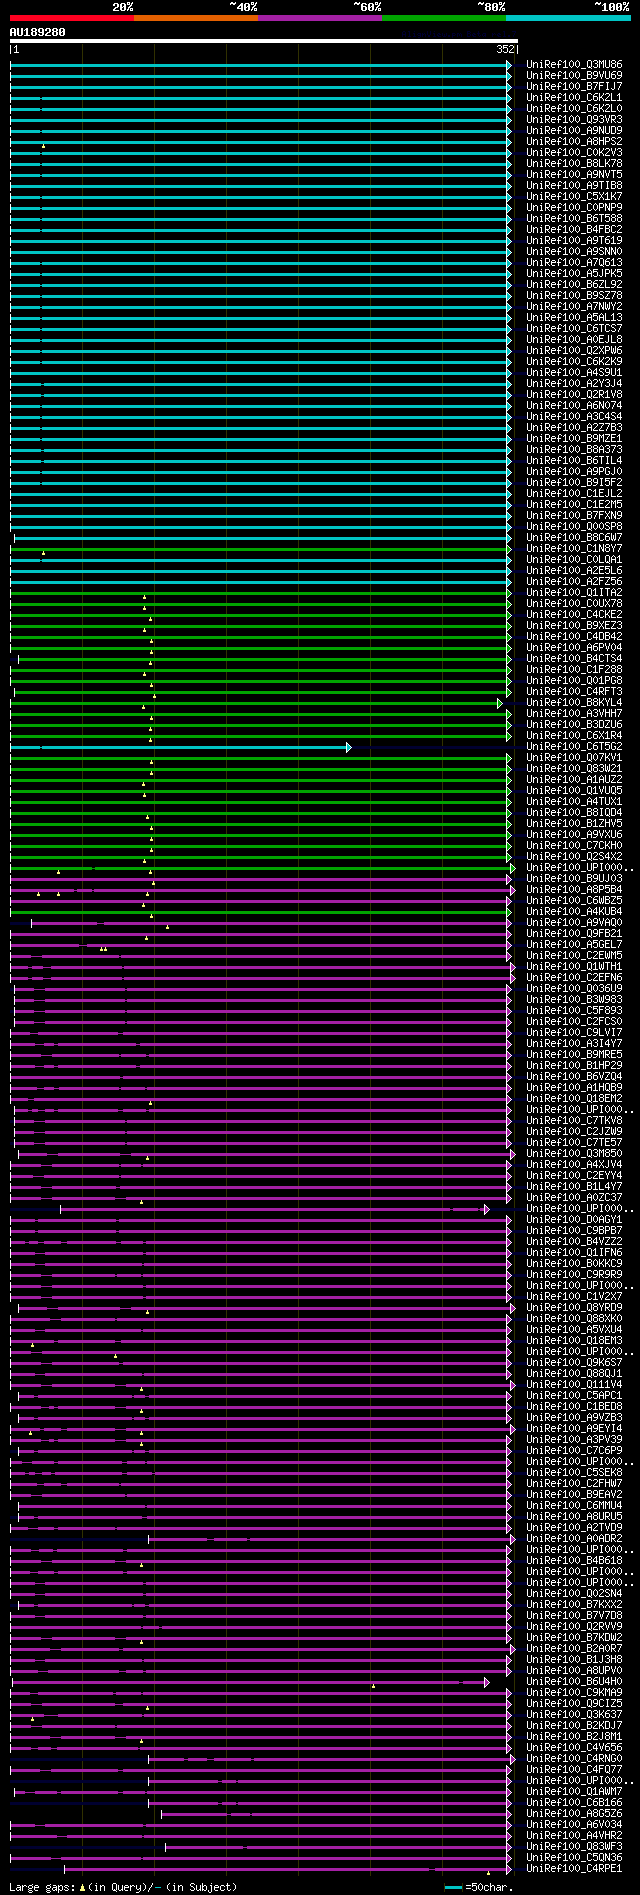The height and width of the screenshot is (1895, 640).
Task: Select hit label UniRef100_Q2XPW6
Action: click(x=574, y=350)
